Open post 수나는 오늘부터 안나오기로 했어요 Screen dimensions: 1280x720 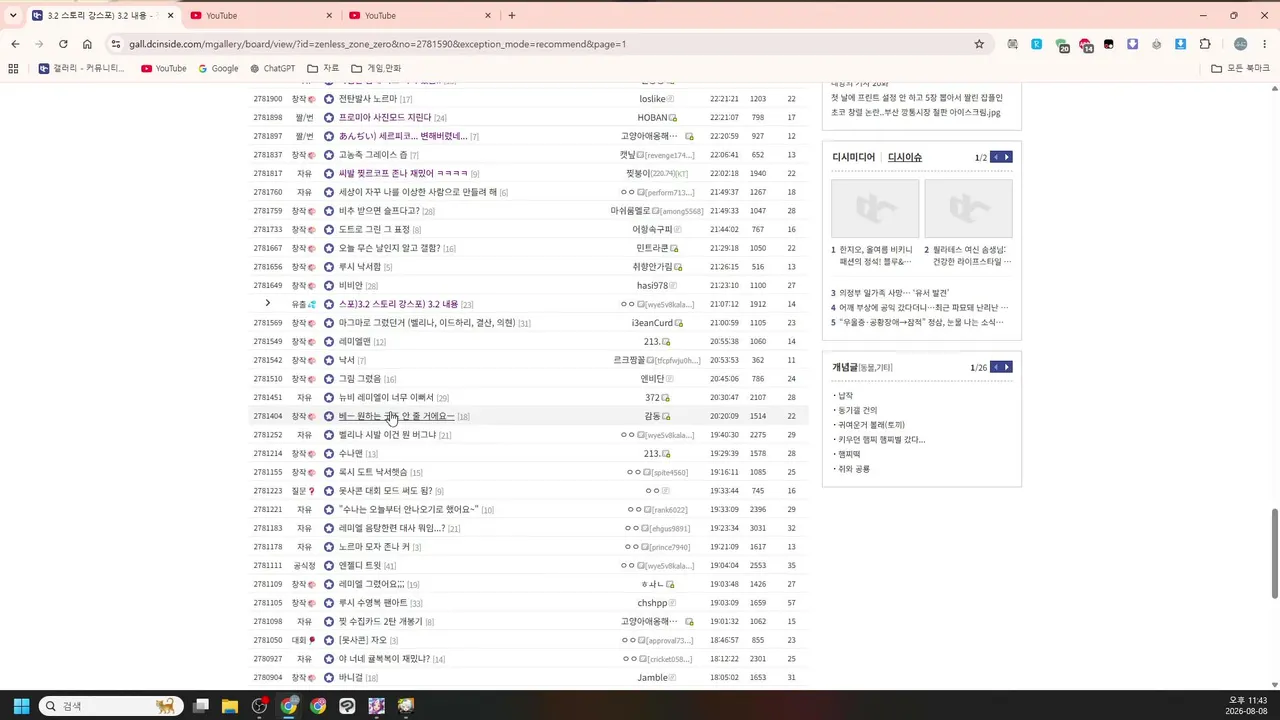[x=409, y=510]
